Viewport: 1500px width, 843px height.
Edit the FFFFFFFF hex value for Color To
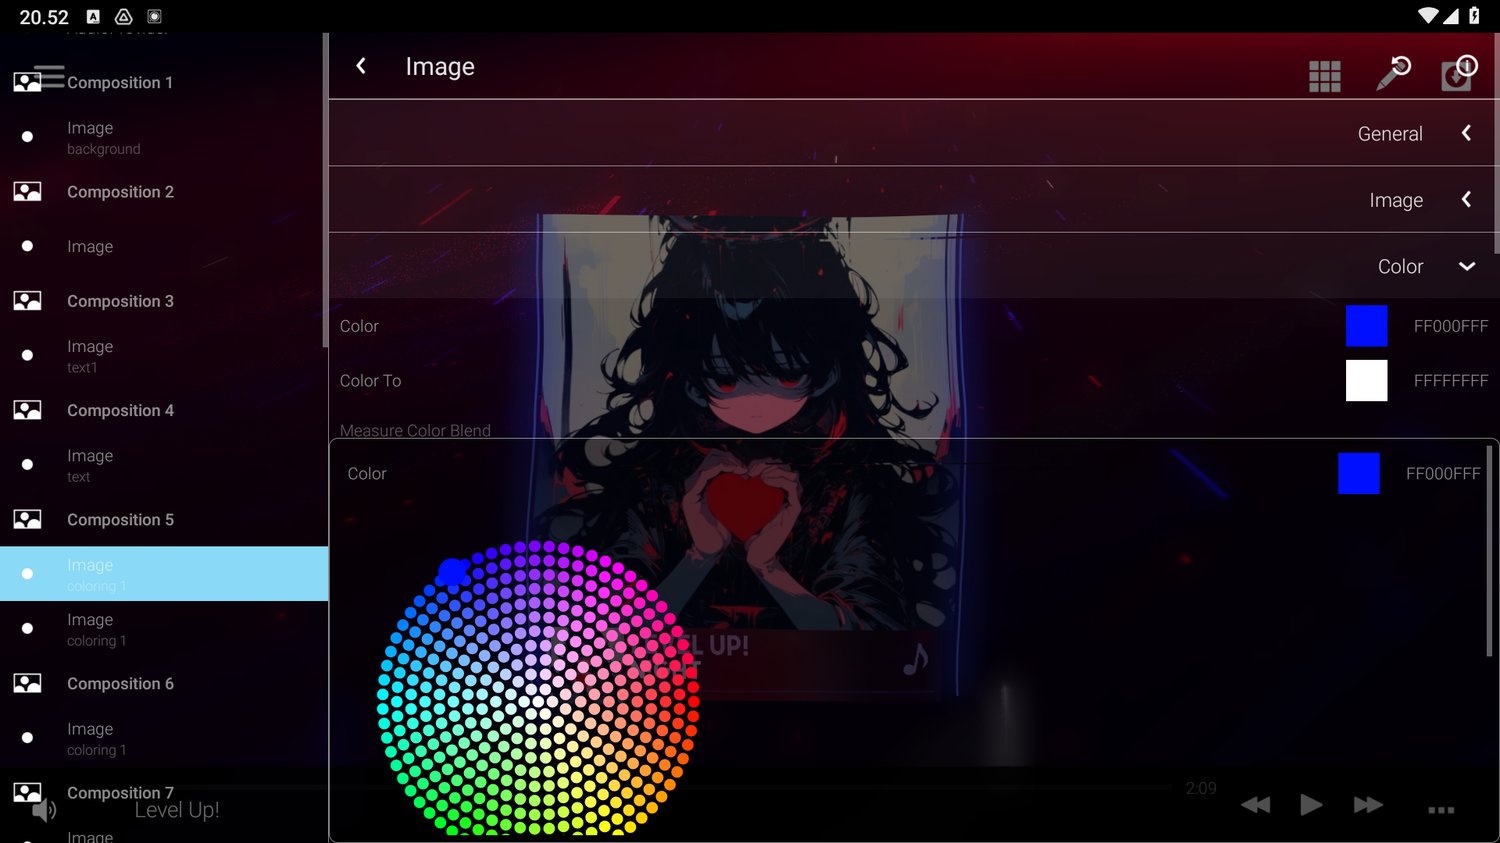1451,381
